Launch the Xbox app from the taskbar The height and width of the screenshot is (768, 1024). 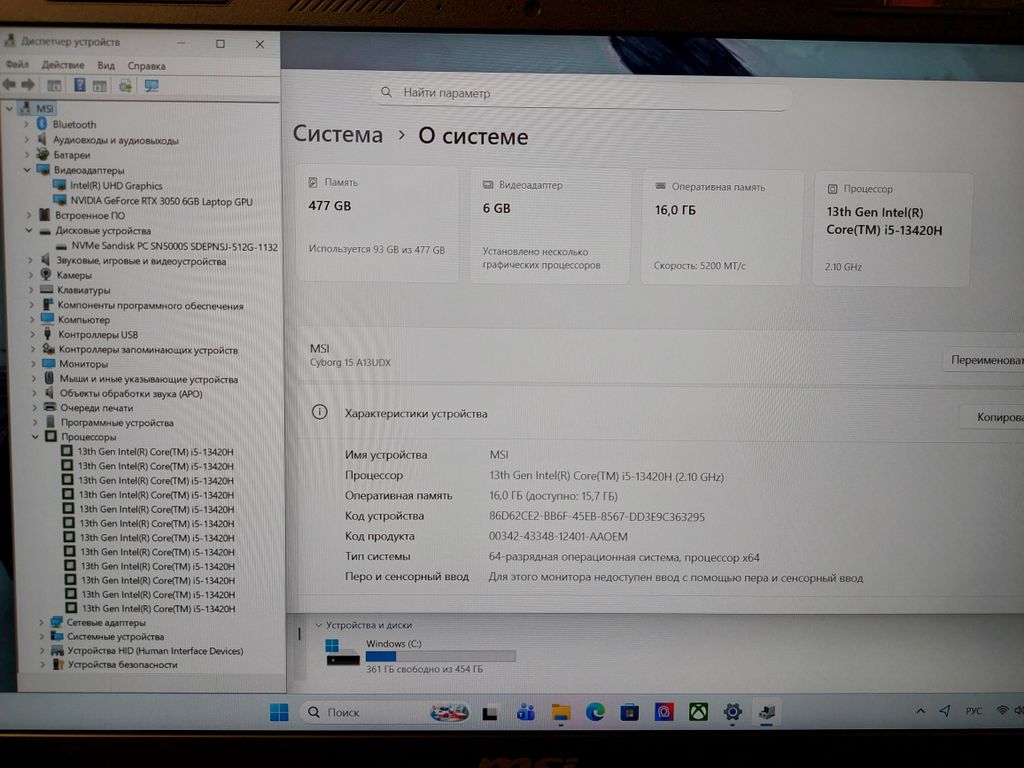pyautogui.click(x=698, y=712)
